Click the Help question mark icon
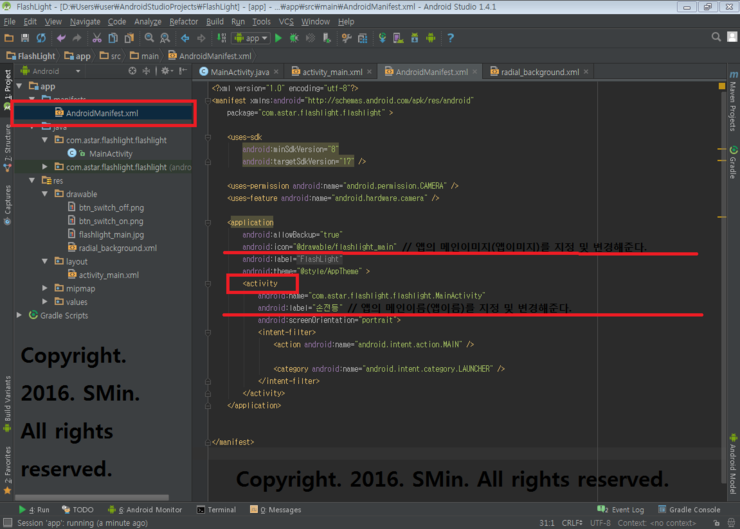Screen dimensions: 740x529 (x=450, y=38)
